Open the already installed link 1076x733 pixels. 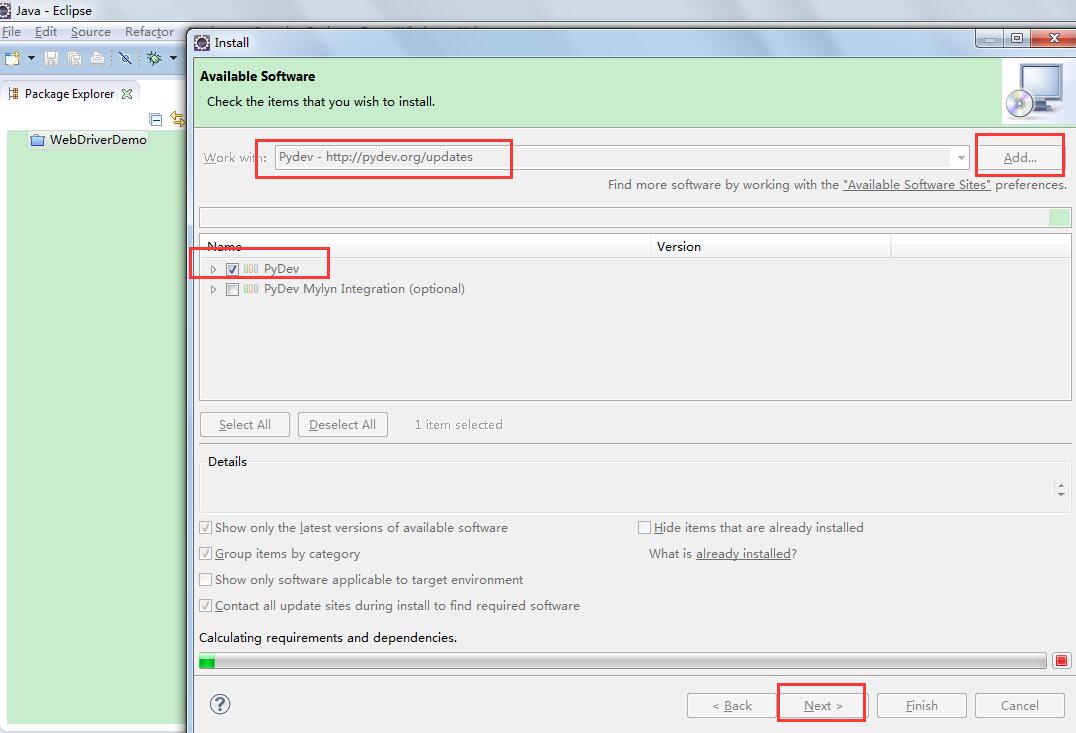pos(744,553)
